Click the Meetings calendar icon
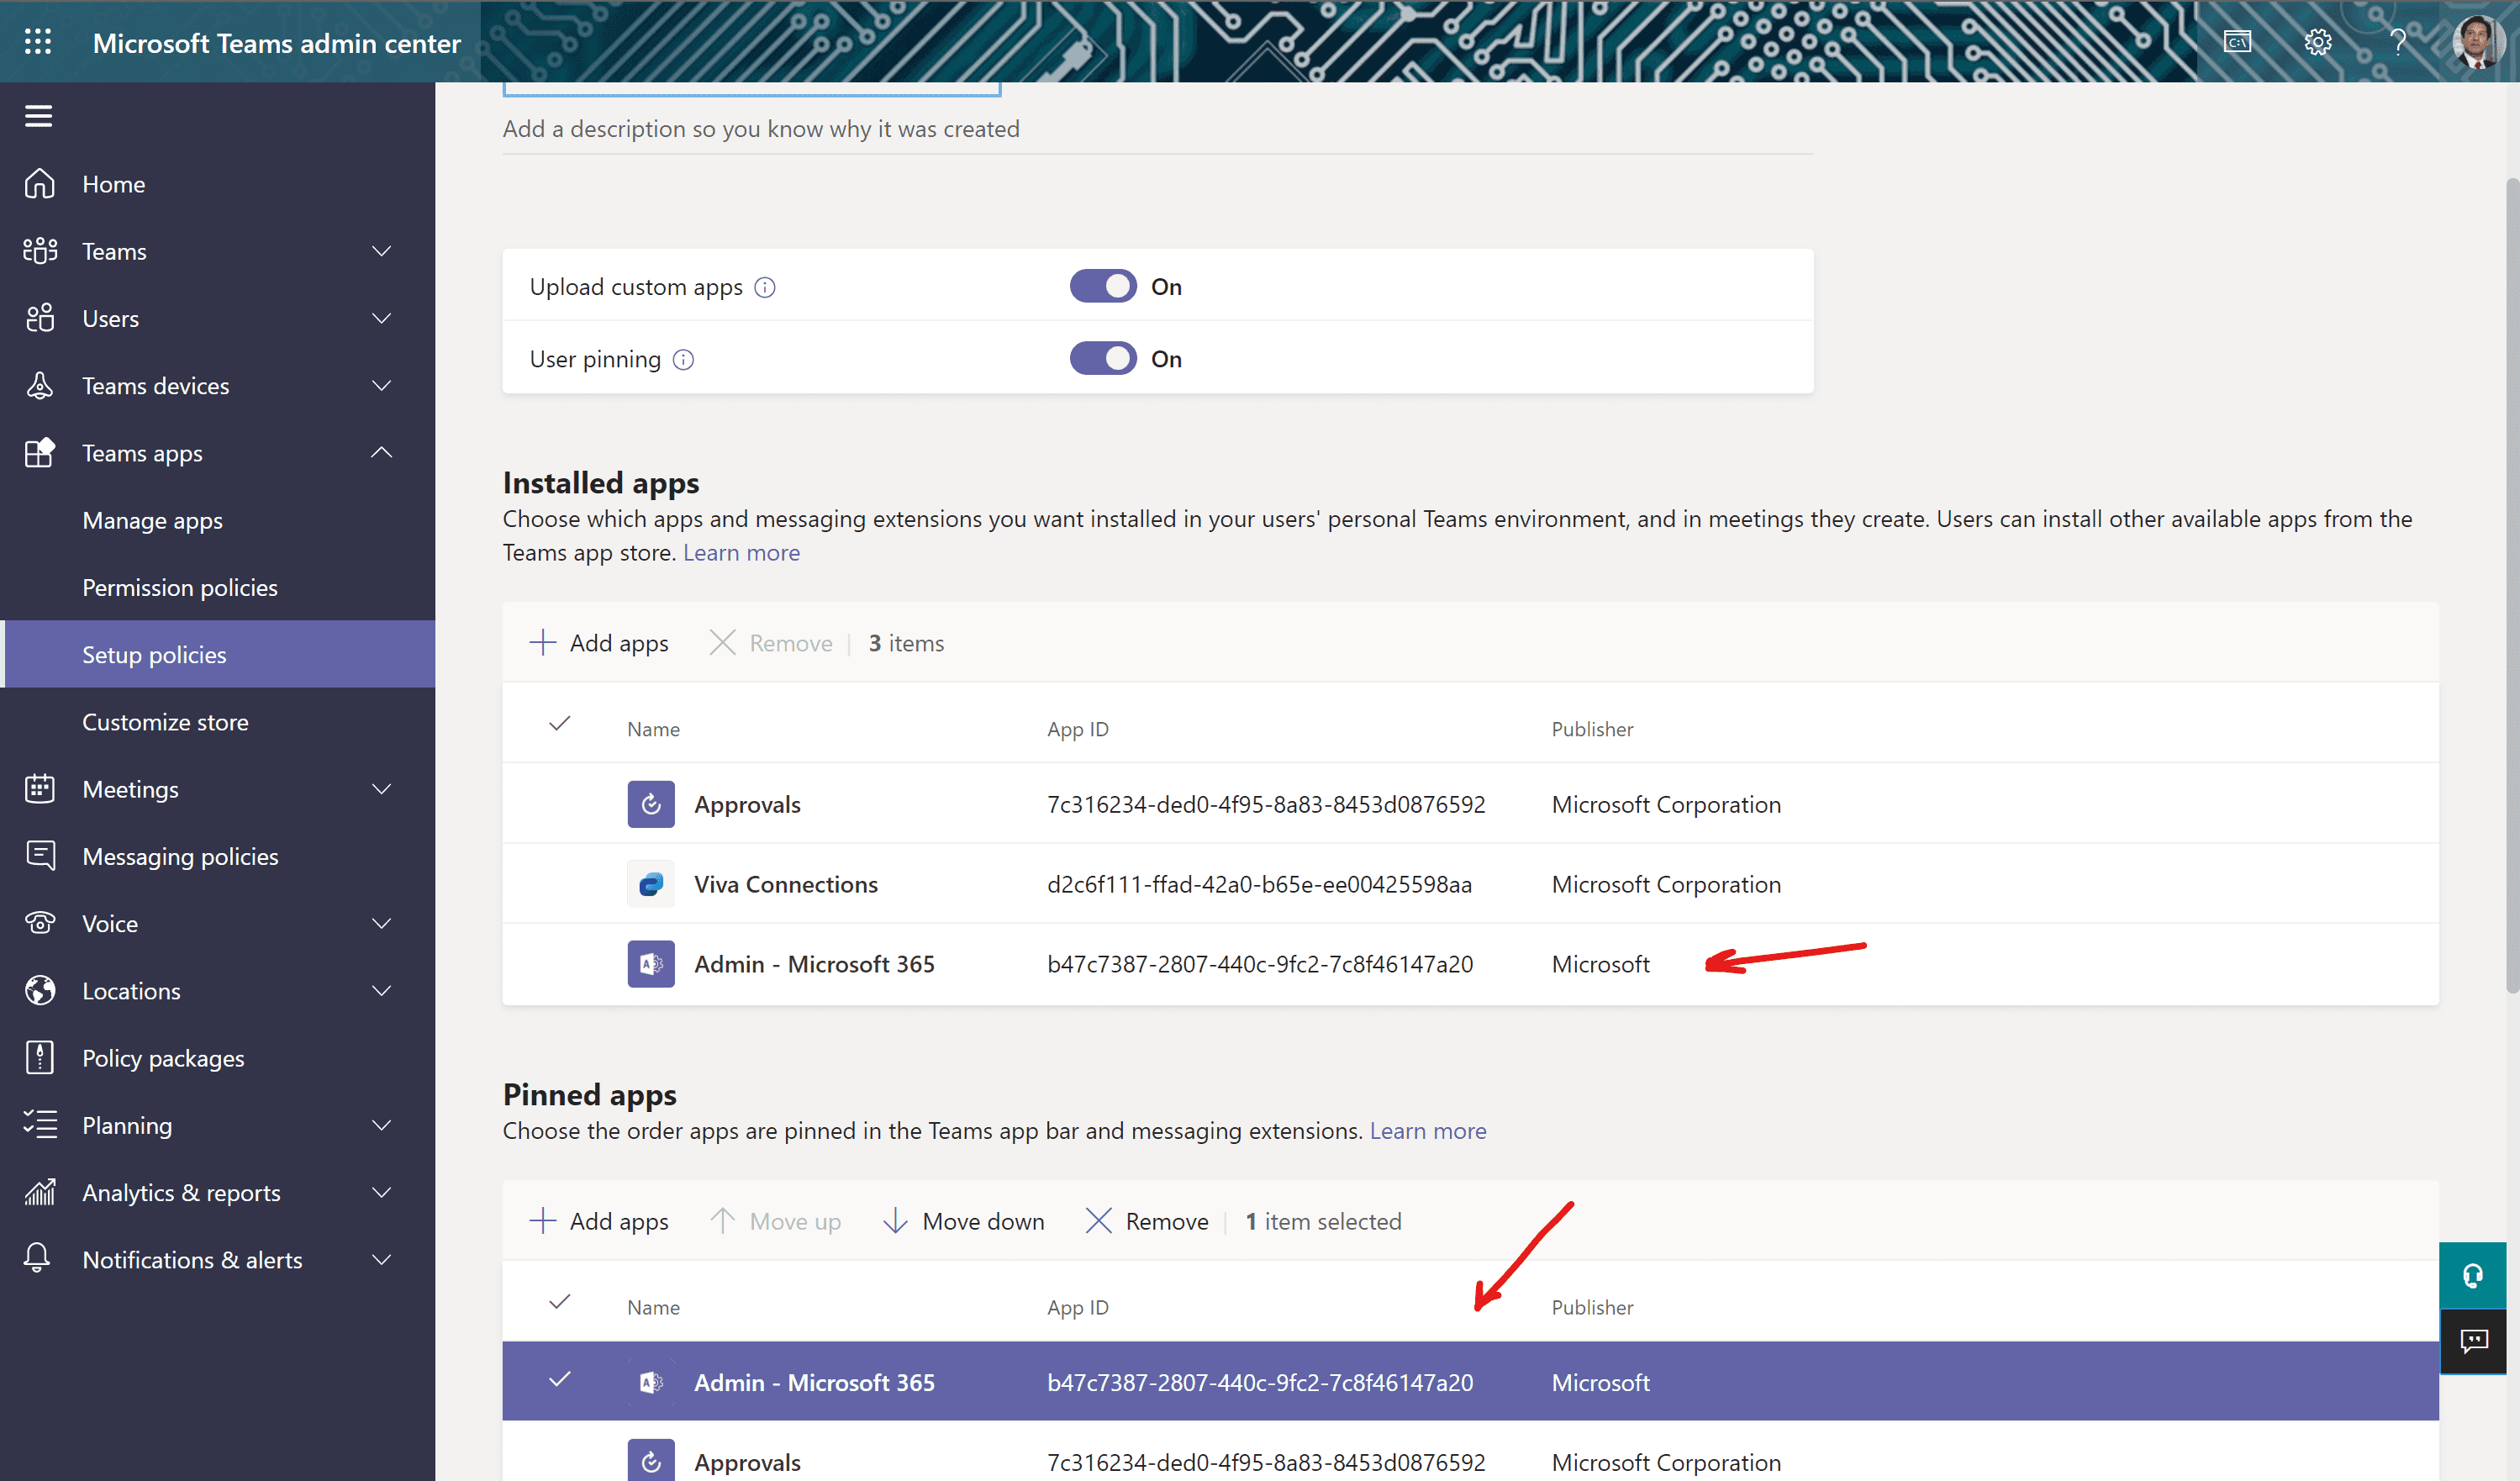The height and width of the screenshot is (1481, 2520). click(40, 788)
